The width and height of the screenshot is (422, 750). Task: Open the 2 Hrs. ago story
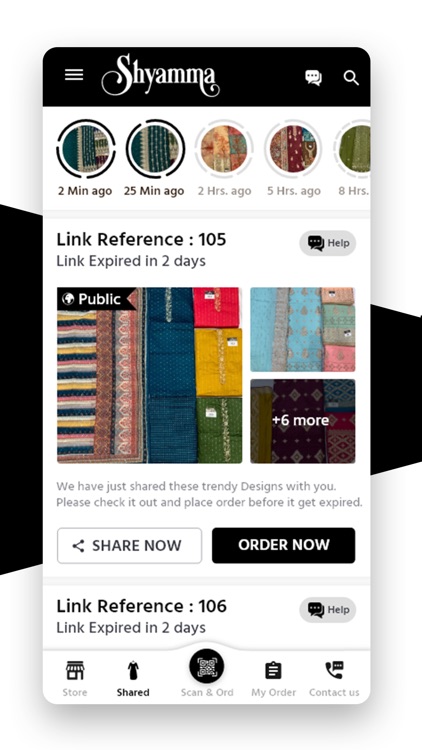(x=224, y=149)
